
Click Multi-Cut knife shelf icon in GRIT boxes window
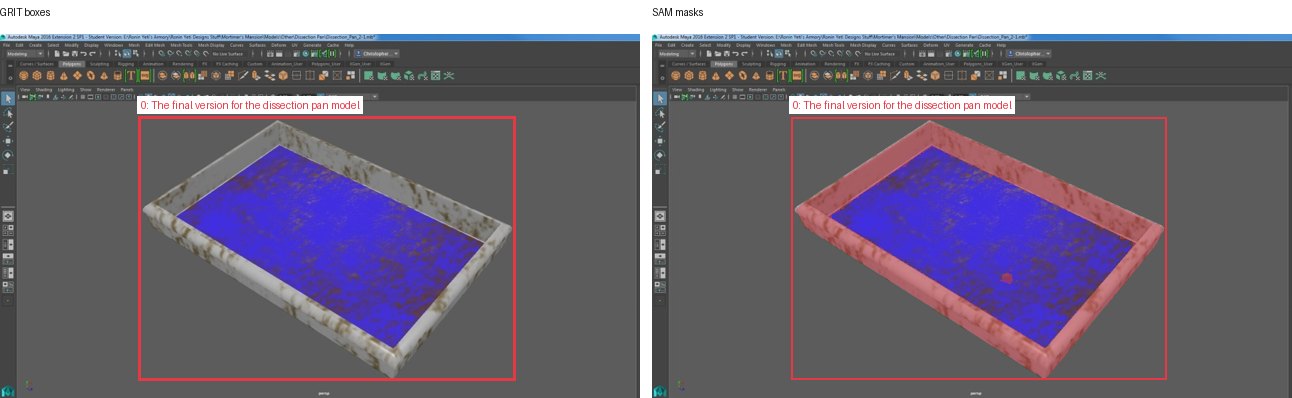coord(243,76)
